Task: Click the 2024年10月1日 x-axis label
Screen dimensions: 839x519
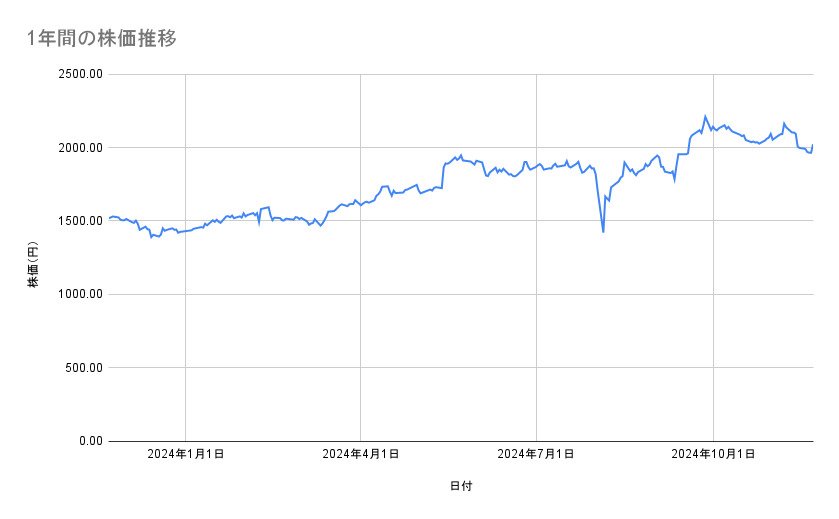Action: [713, 455]
